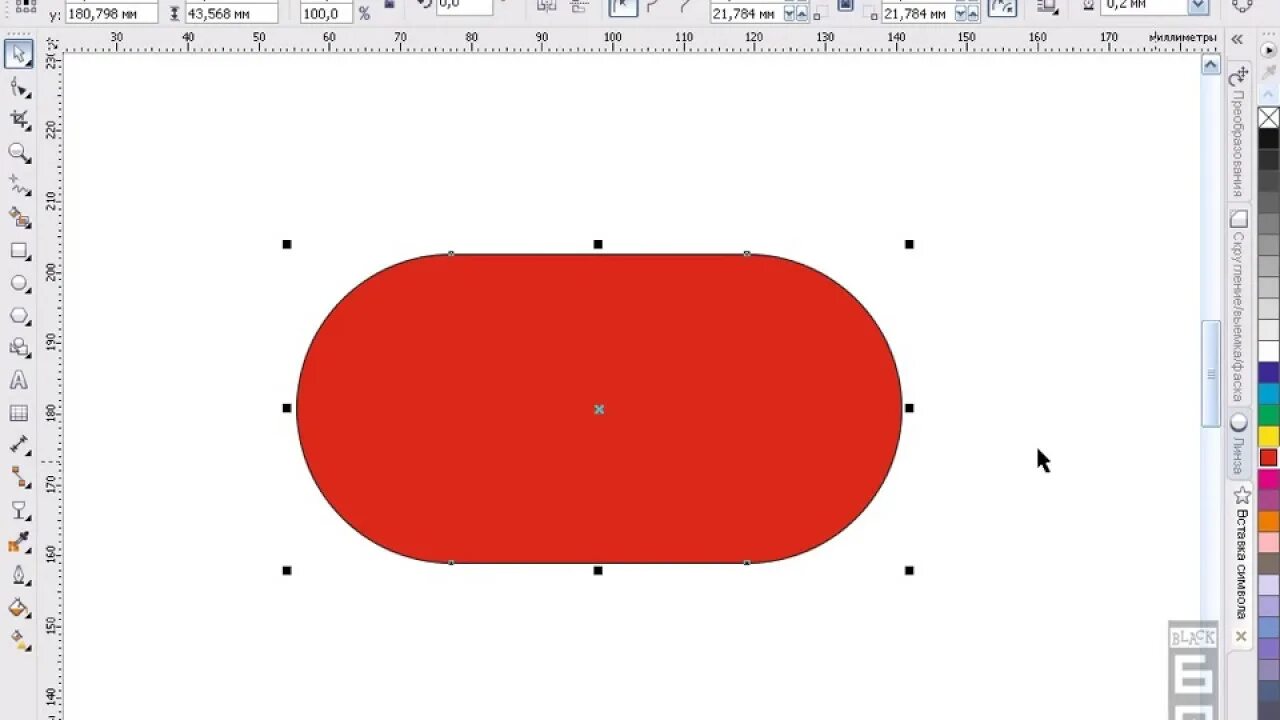Pick the green swatch in palette

pyautogui.click(x=1268, y=414)
